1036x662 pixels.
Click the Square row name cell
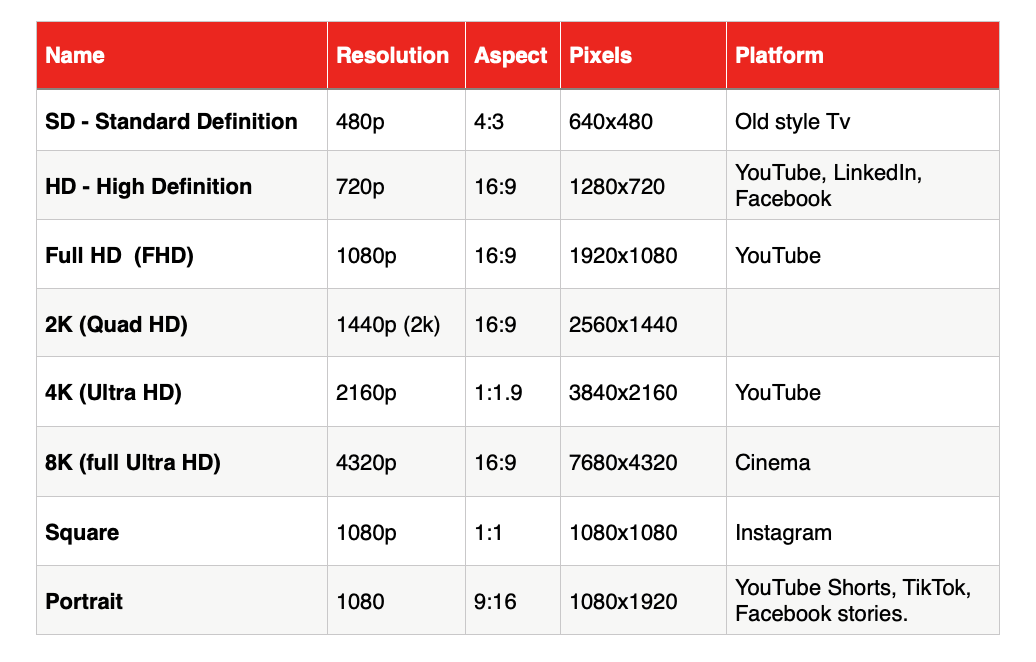tap(182, 532)
